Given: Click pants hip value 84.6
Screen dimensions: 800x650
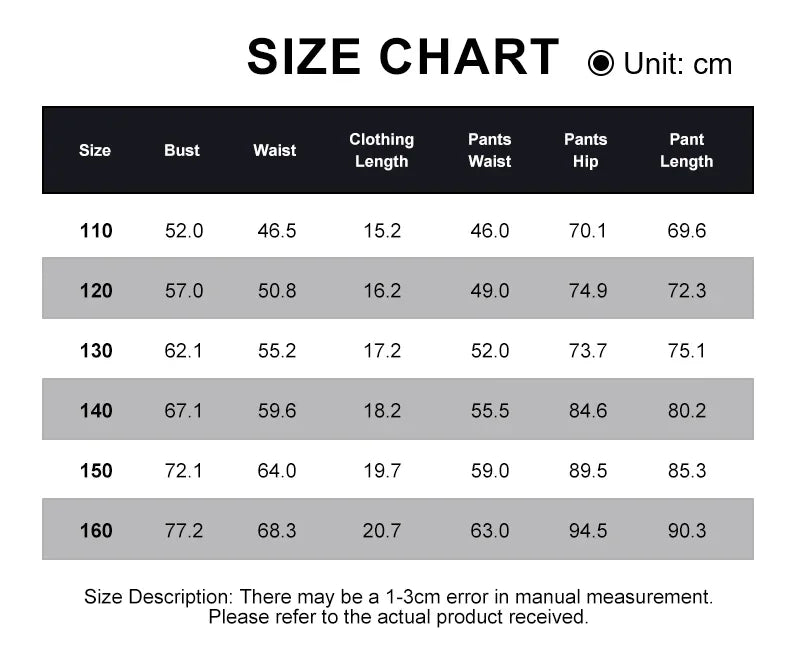Looking at the screenshot, I should [588, 411].
